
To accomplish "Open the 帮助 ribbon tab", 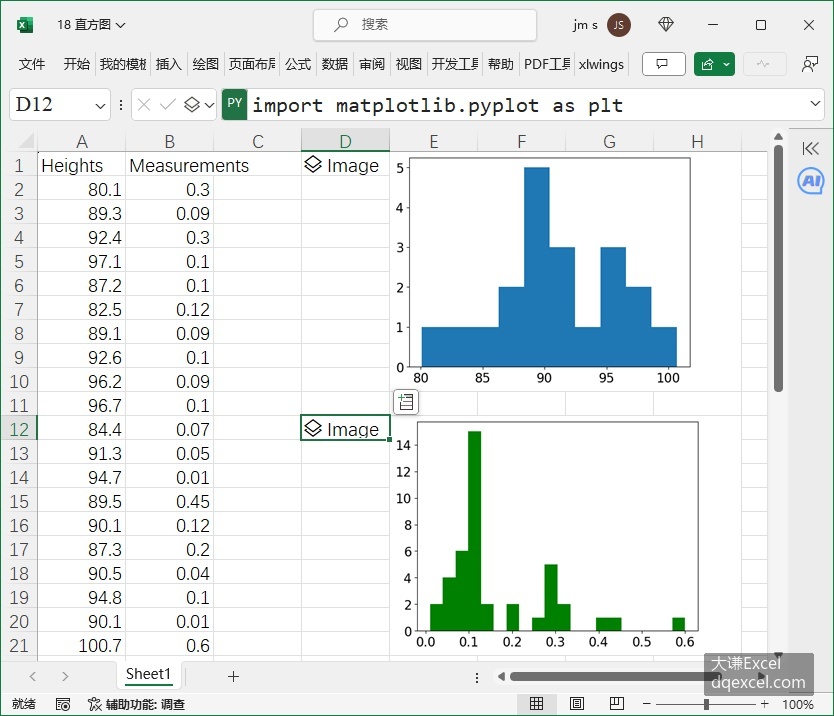I will point(501,64).
